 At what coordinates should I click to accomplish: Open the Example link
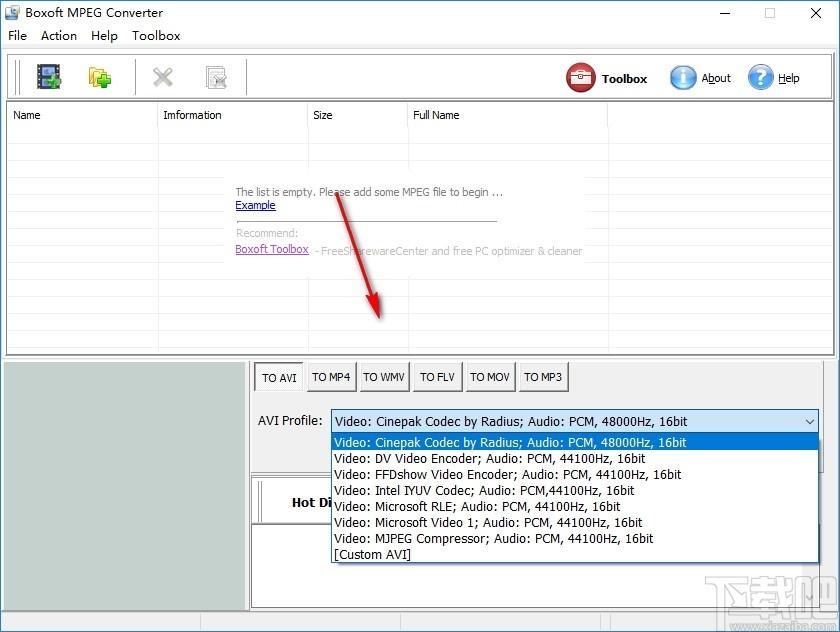[256, 205]
